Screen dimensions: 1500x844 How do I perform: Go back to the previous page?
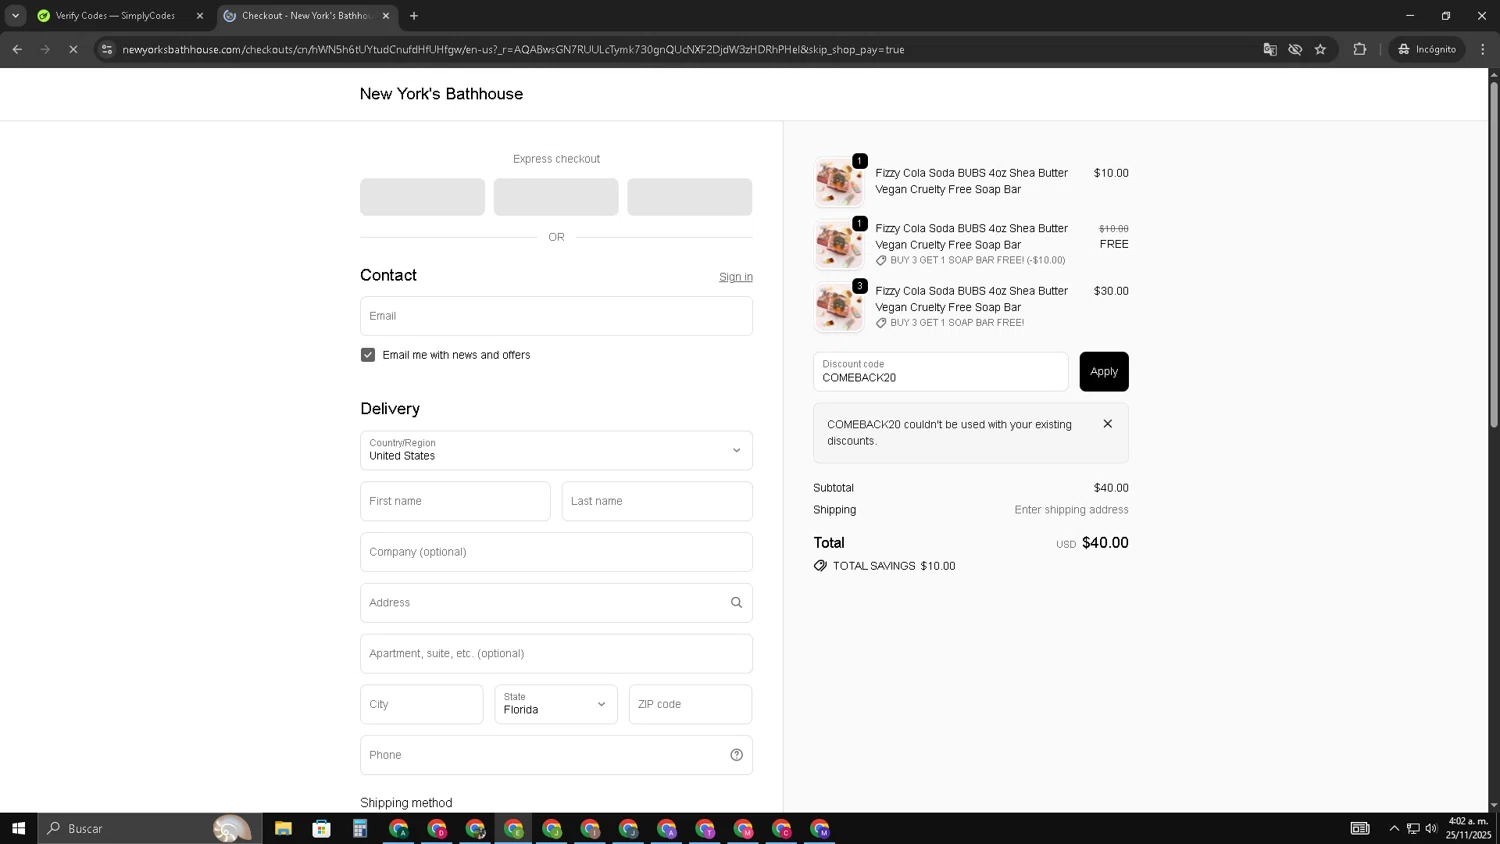coord(17,49)
